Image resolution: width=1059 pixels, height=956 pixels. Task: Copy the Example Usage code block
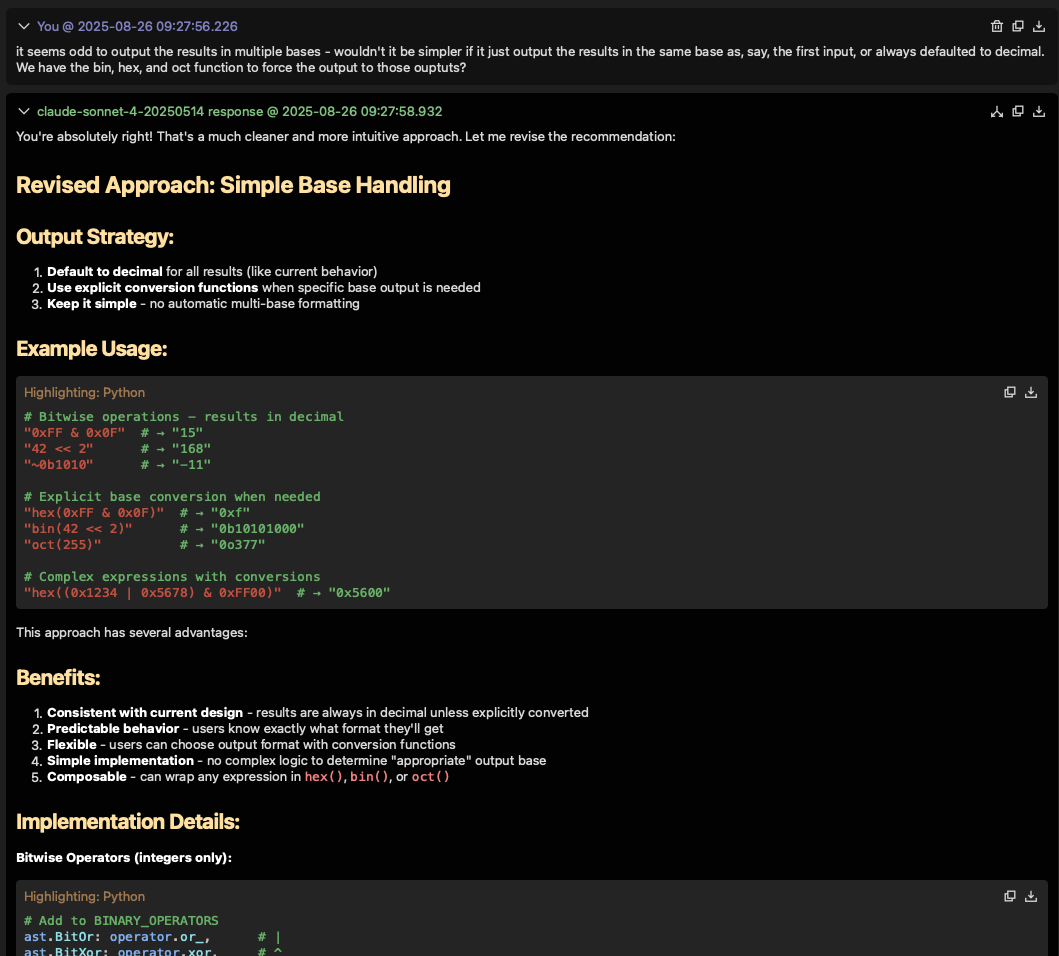[1010, 392]
